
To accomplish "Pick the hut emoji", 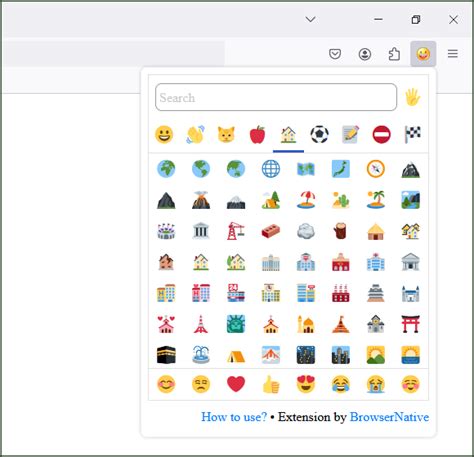I will [x=376, y=231].
